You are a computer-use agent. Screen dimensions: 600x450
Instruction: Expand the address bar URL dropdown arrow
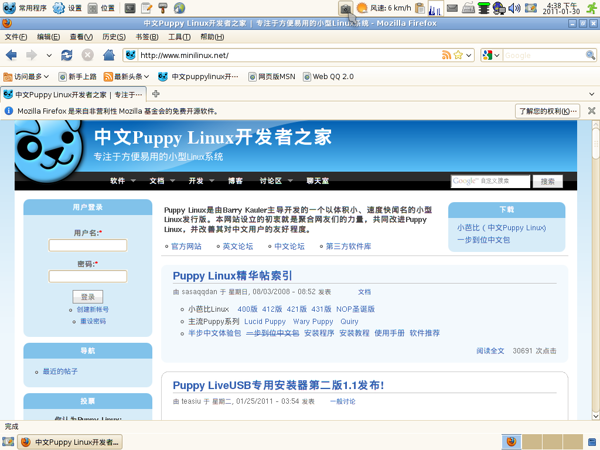469,55
